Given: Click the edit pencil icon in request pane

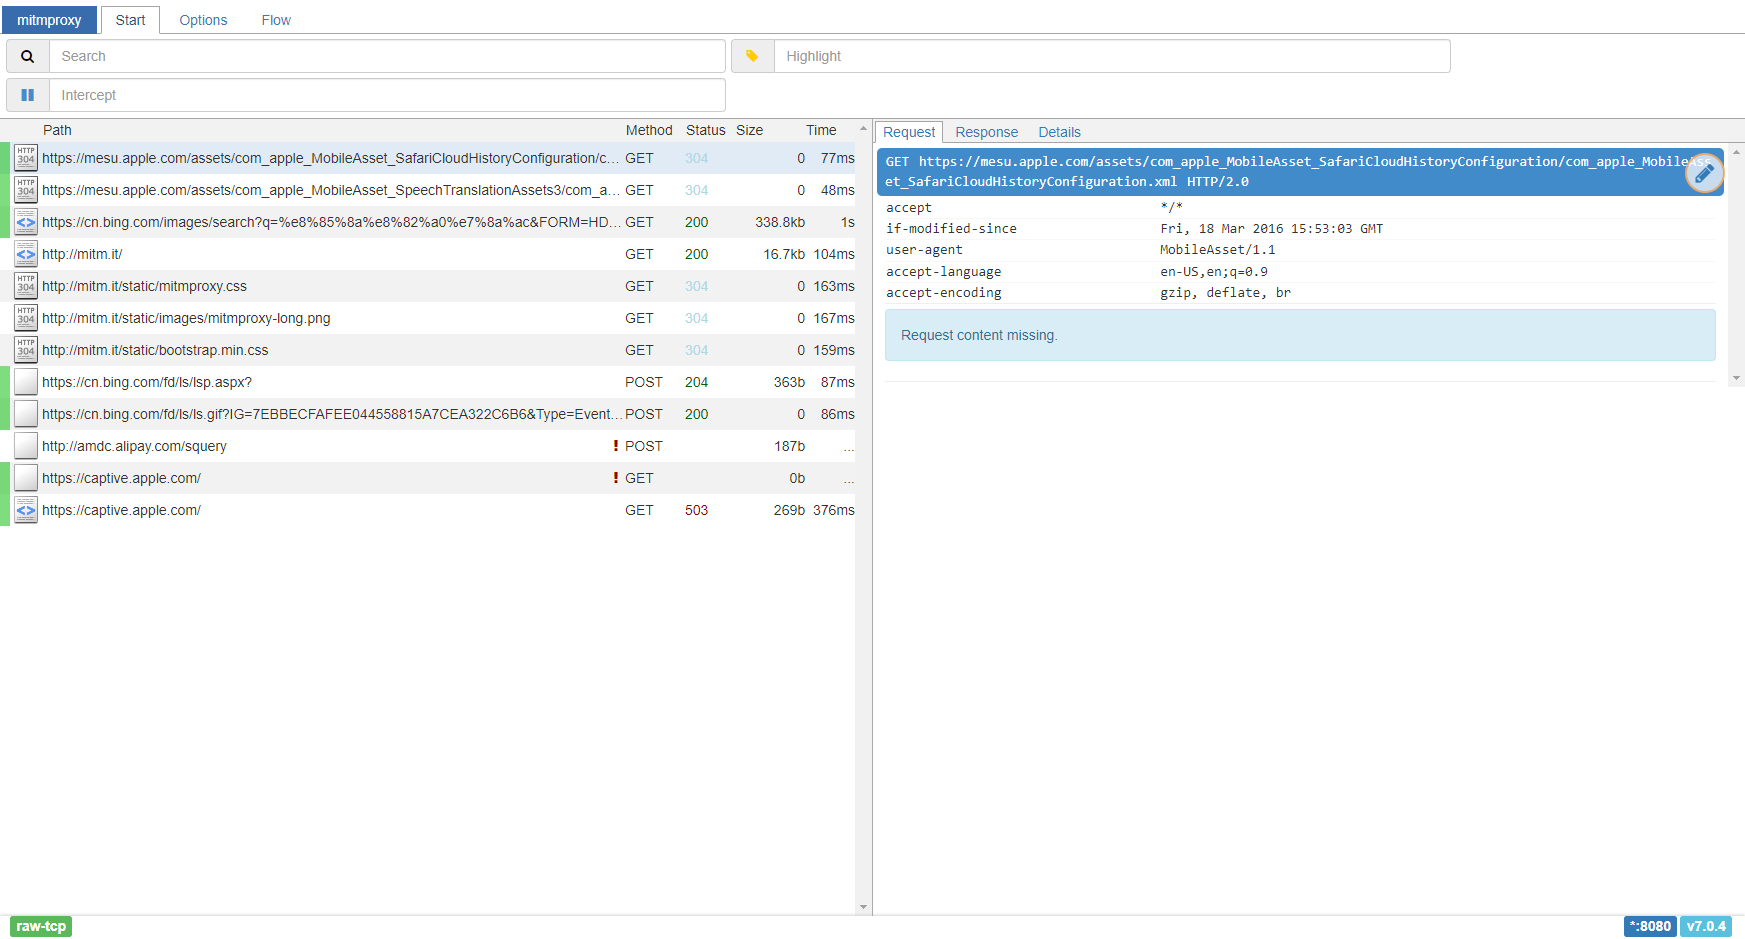Looking at the screenshot, I should (1704, 173).
